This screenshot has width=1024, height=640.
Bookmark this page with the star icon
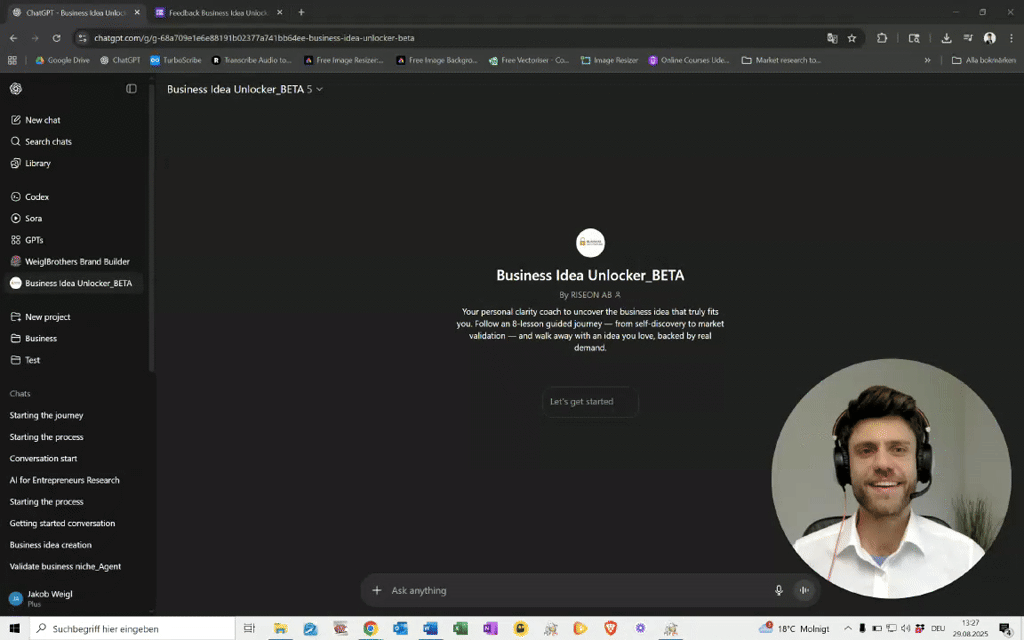click(x=852, y=38)
